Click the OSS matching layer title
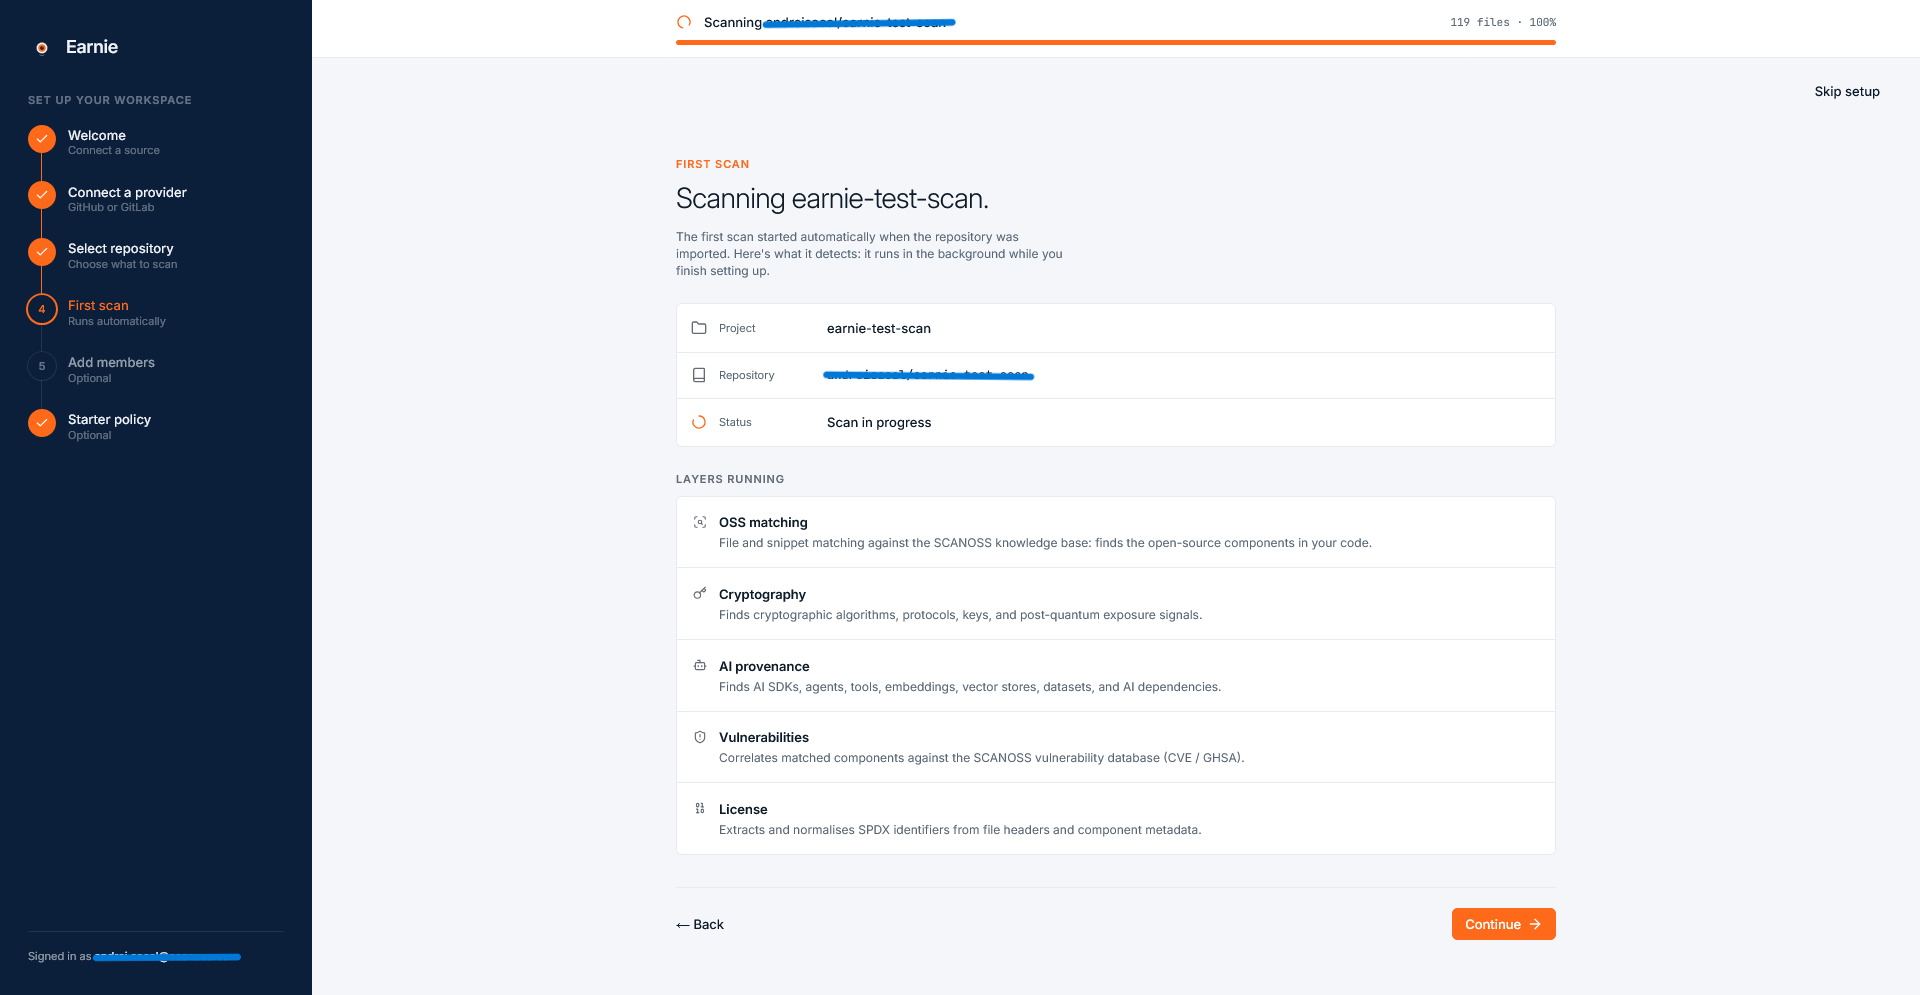Image resolution: width=1920 pixels, height=995 pixels. pyautogui.click(x=763, y=522)
